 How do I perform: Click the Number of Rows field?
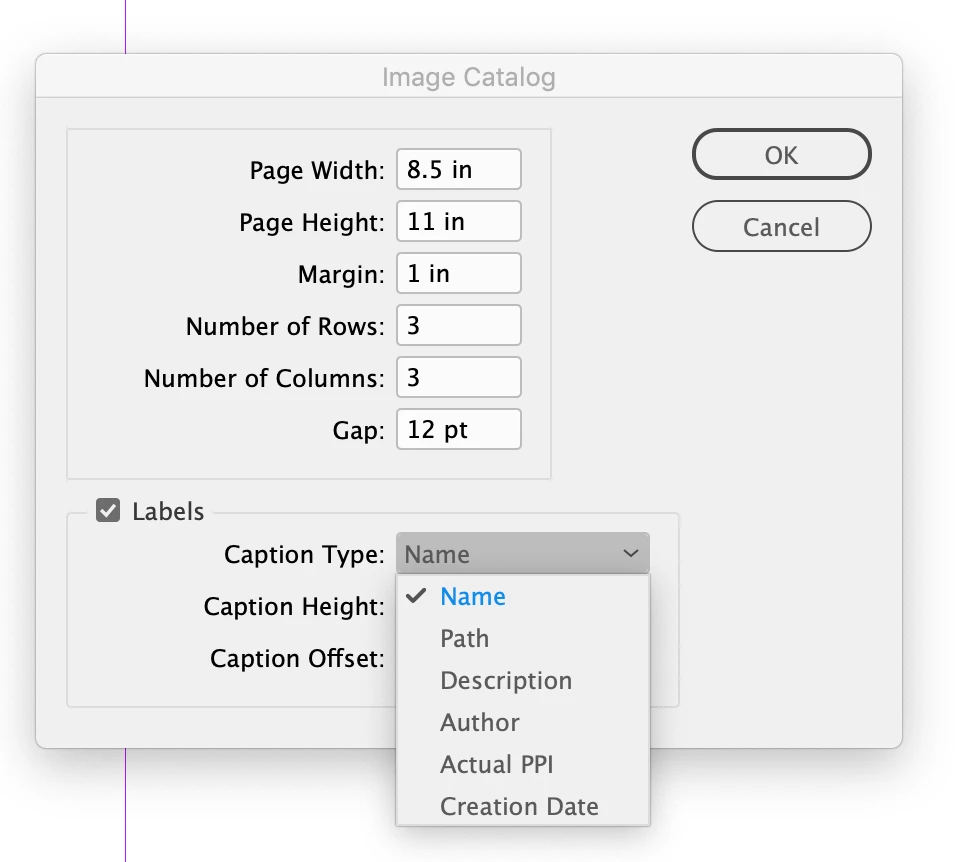coord(458,326)
